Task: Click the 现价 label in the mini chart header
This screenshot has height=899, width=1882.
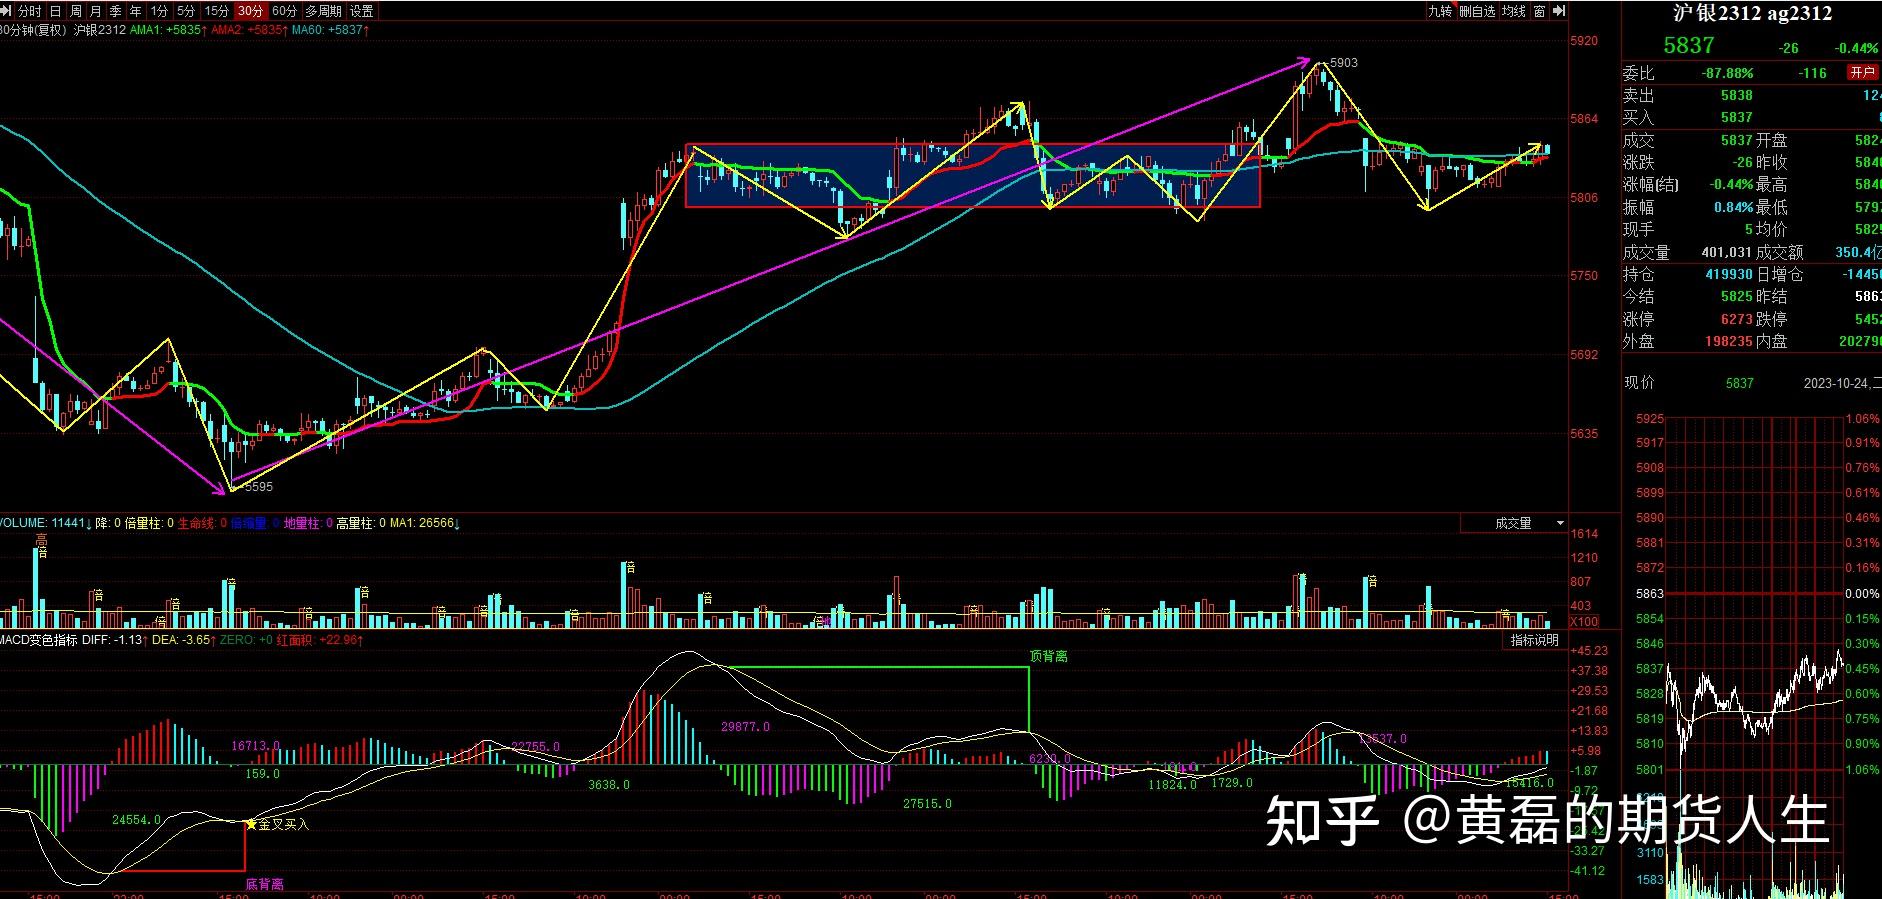Action: [1639, 382]
